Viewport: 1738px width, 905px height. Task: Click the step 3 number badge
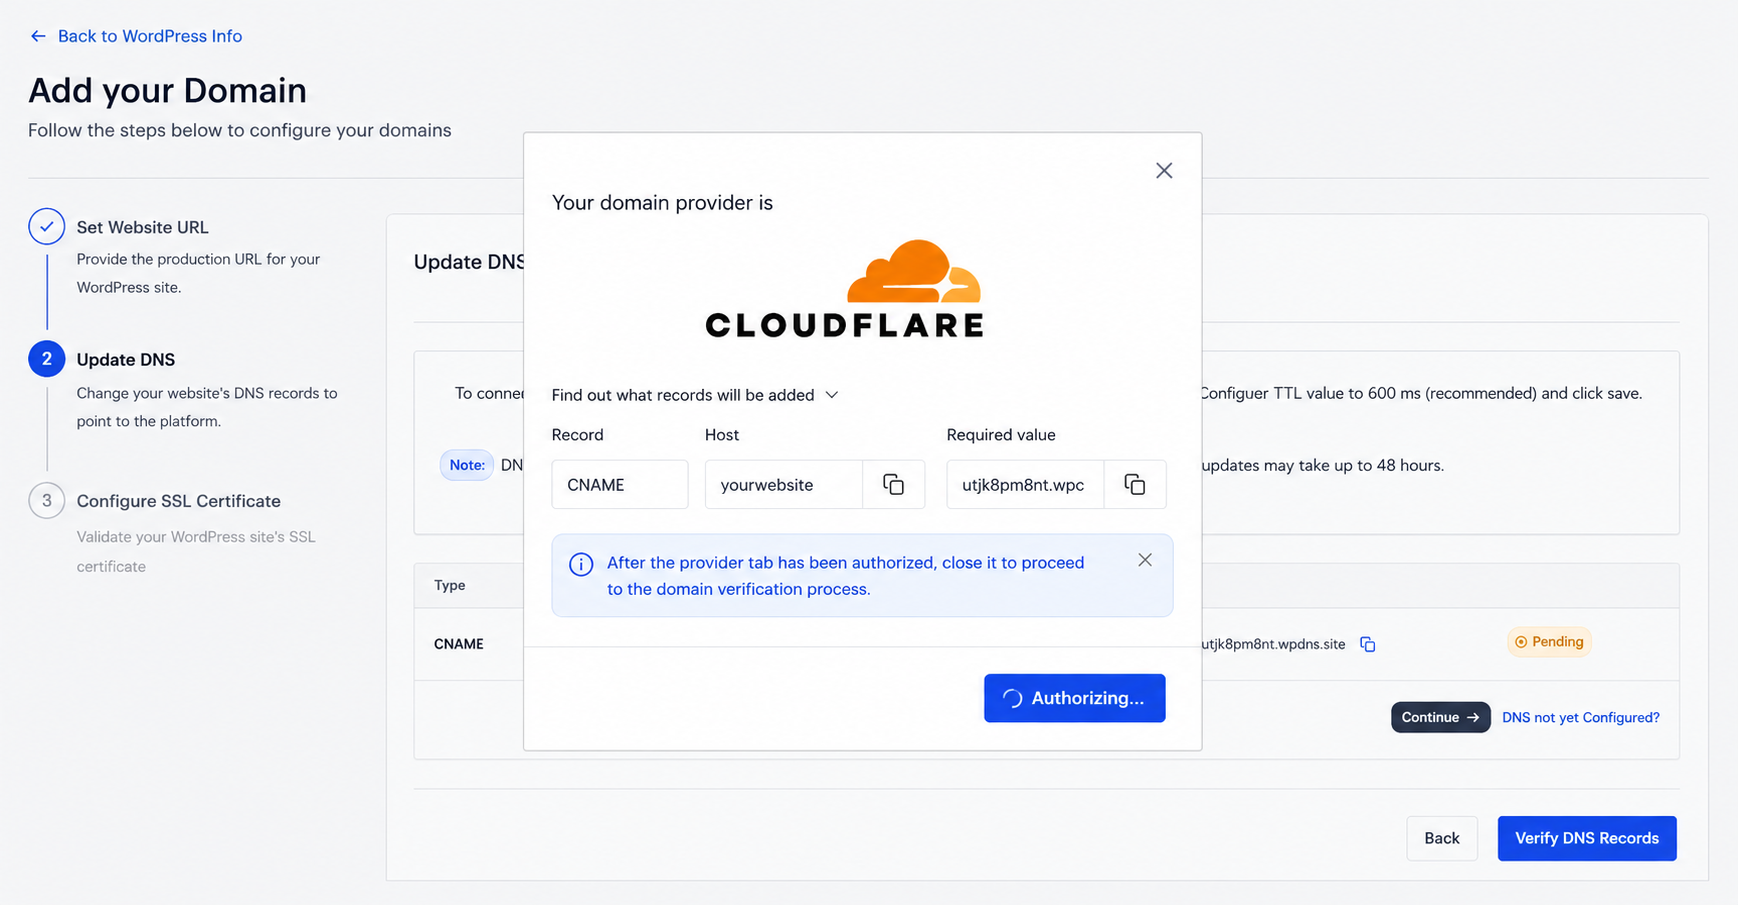47,501
